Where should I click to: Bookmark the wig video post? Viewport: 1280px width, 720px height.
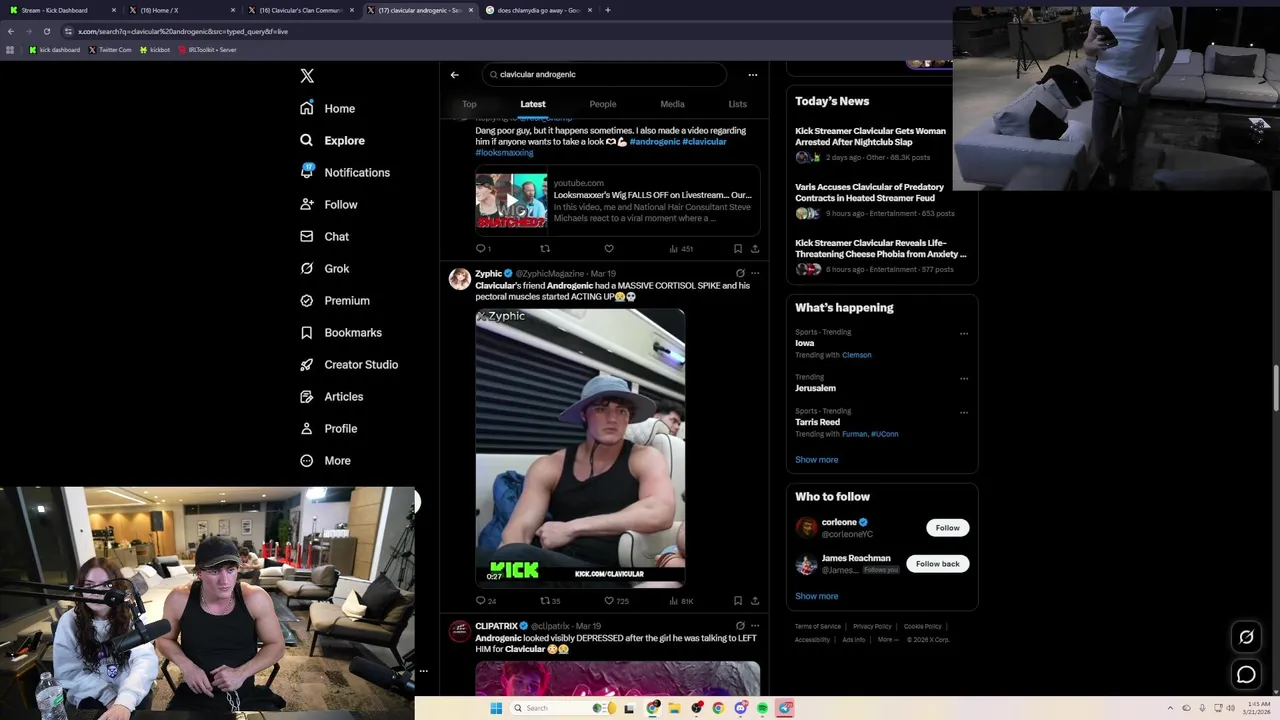pyautogui.click(x=738, y=249)
